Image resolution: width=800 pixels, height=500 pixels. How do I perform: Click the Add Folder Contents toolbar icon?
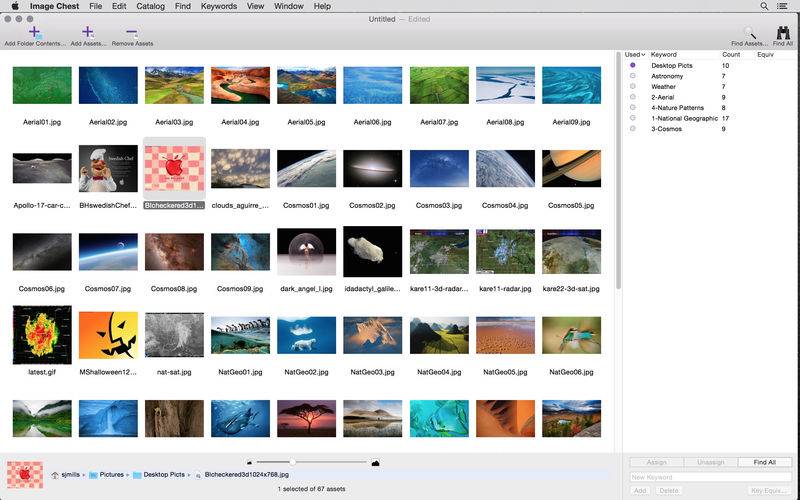(34, 32)
